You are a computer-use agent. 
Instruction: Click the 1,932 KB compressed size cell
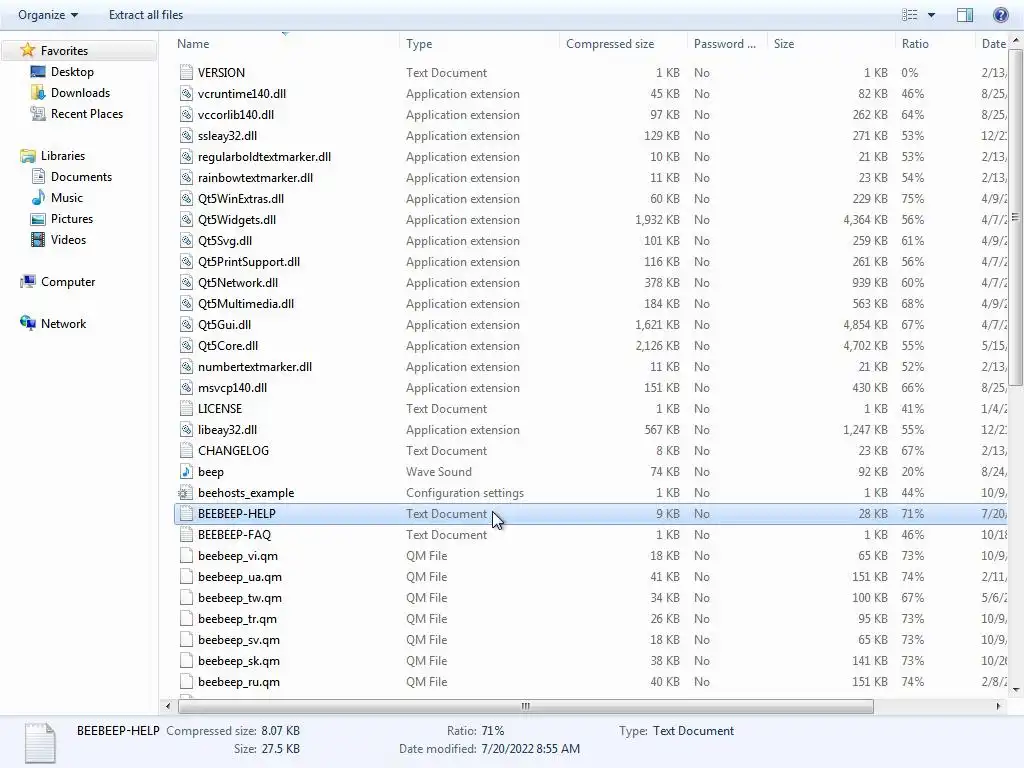[x=657, y=219]
